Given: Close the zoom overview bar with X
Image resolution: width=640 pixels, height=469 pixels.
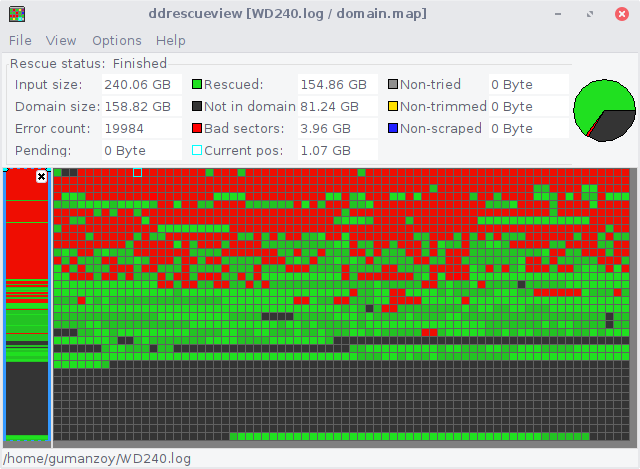Looking at the screenshot, I should tap(41, 177).
